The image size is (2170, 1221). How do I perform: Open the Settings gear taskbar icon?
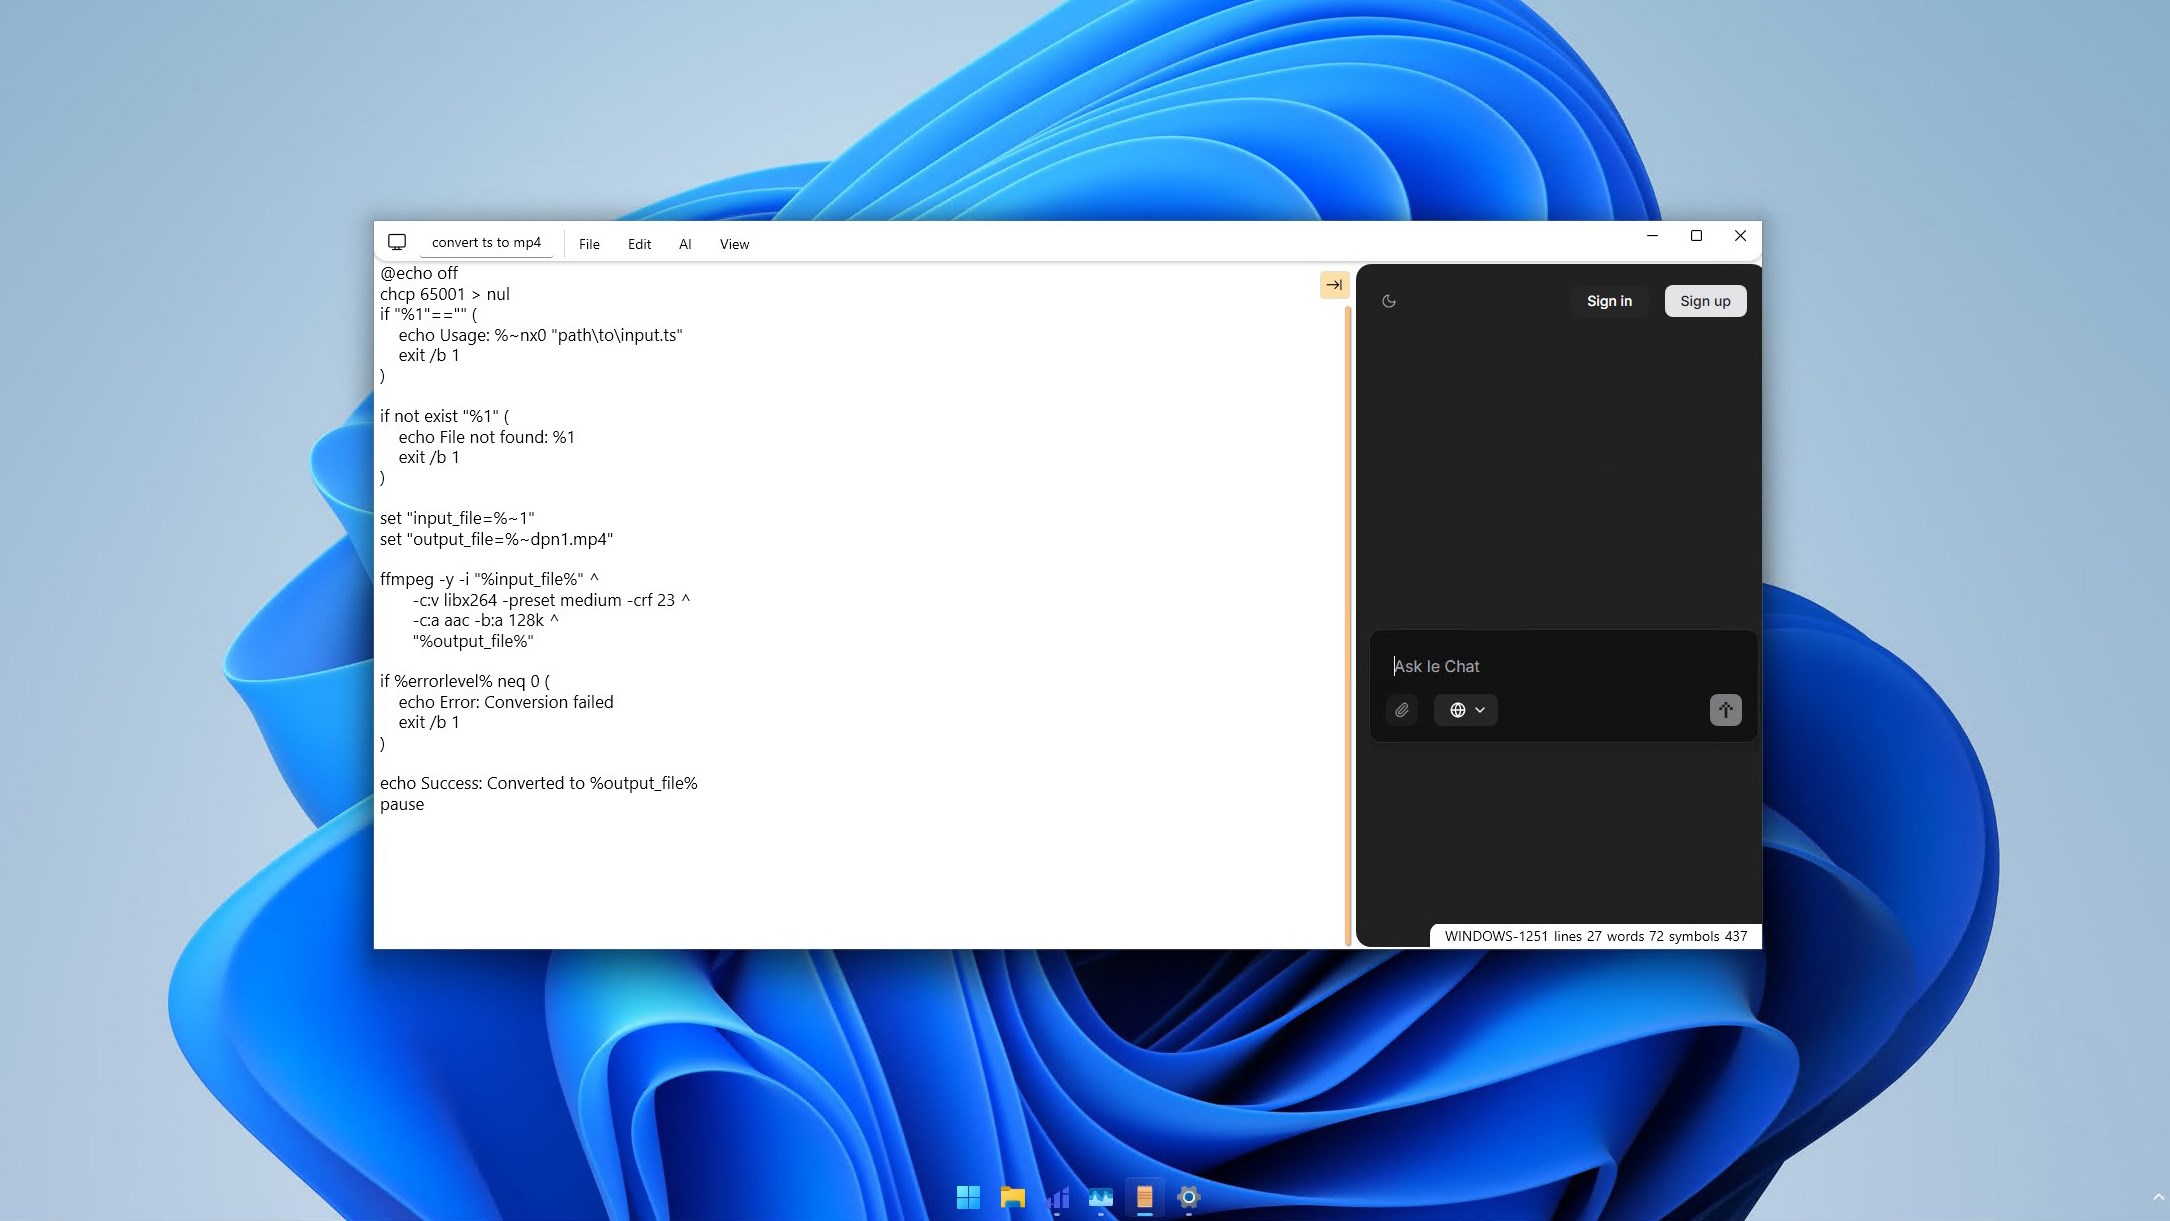(x=1188, y=1197)
